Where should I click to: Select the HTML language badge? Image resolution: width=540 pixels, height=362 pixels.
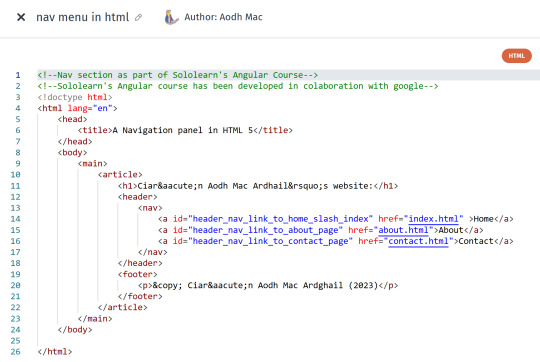coord(516,56)
